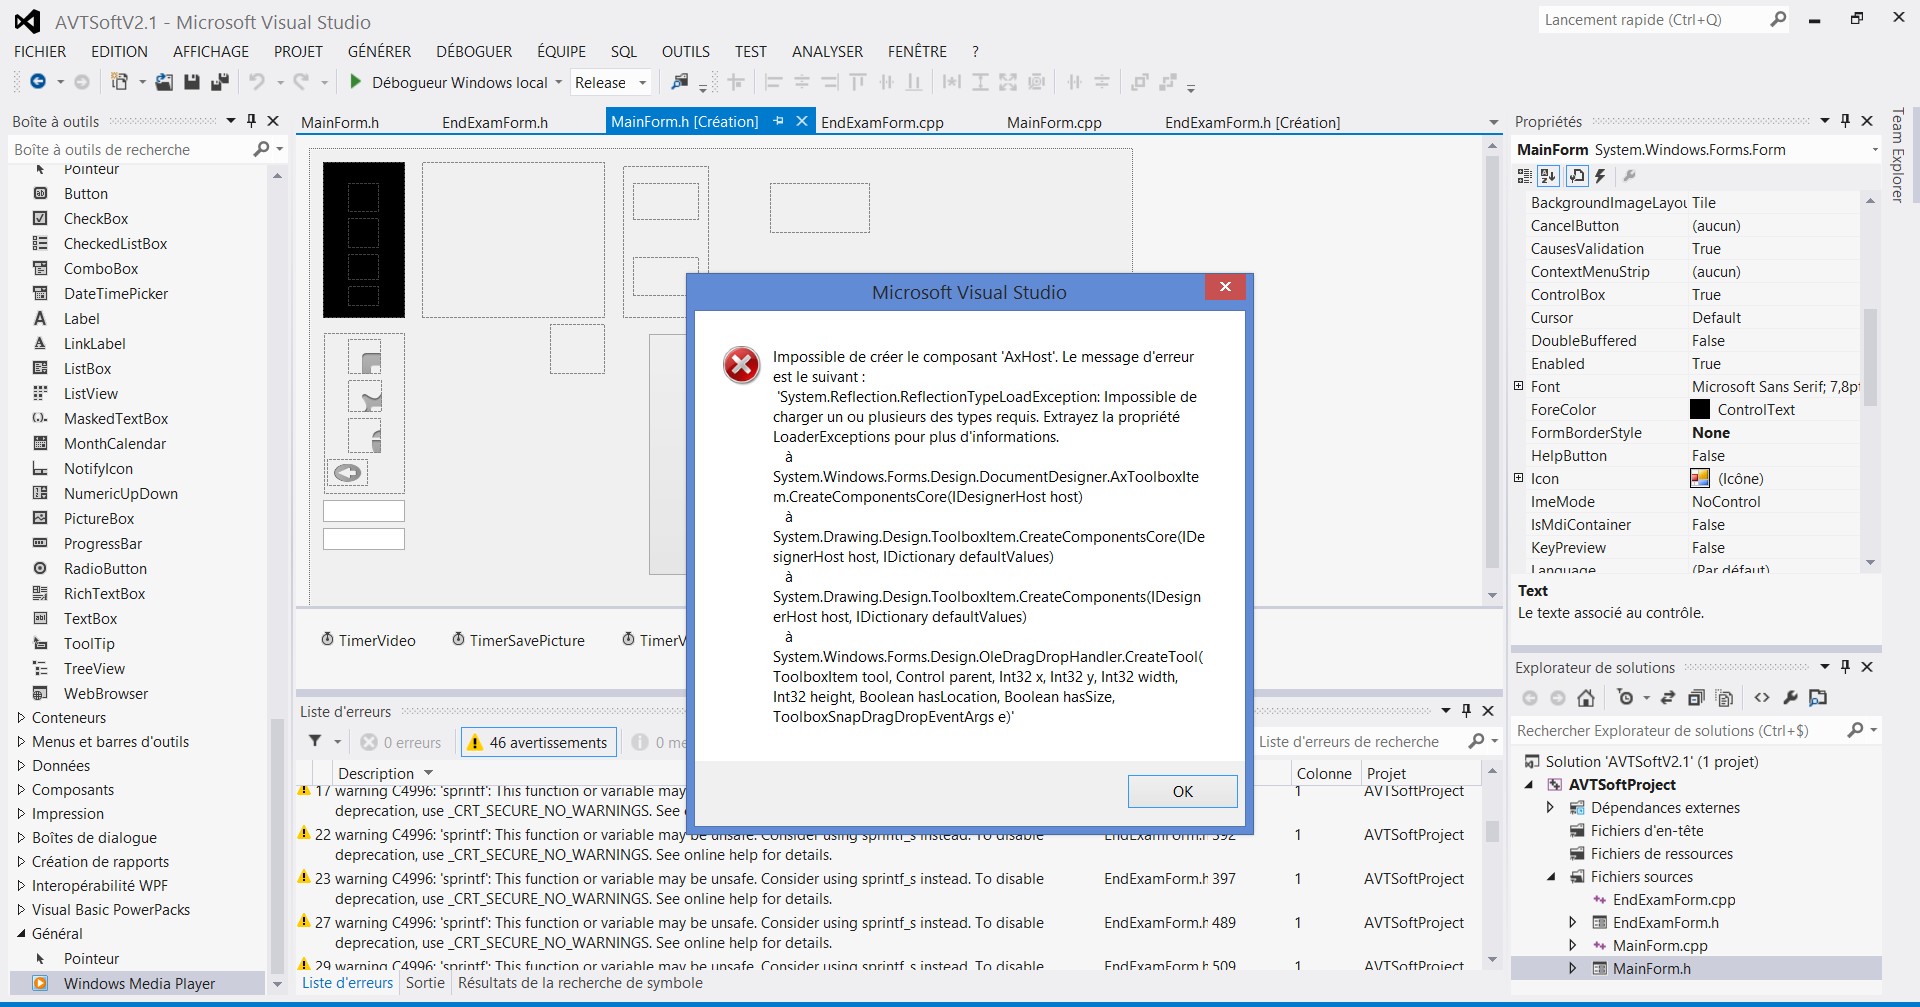
Task: Click ForeColor black color swatch
Action: click(1700, 409)
